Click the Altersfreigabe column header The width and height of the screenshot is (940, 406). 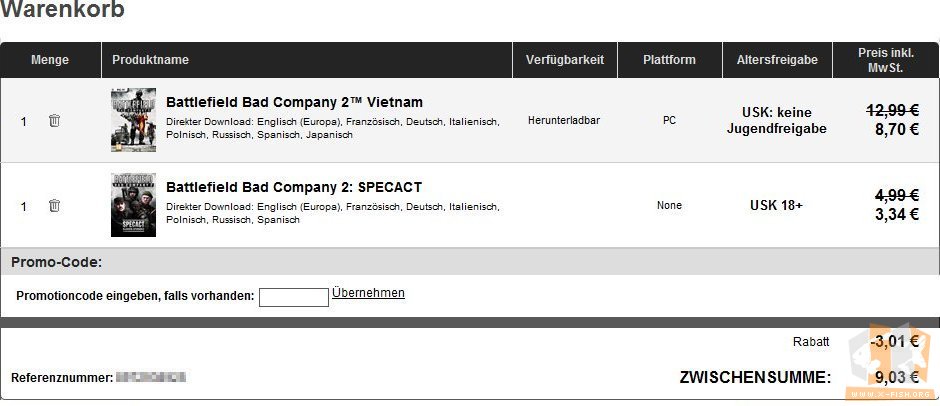click(777, 60)
